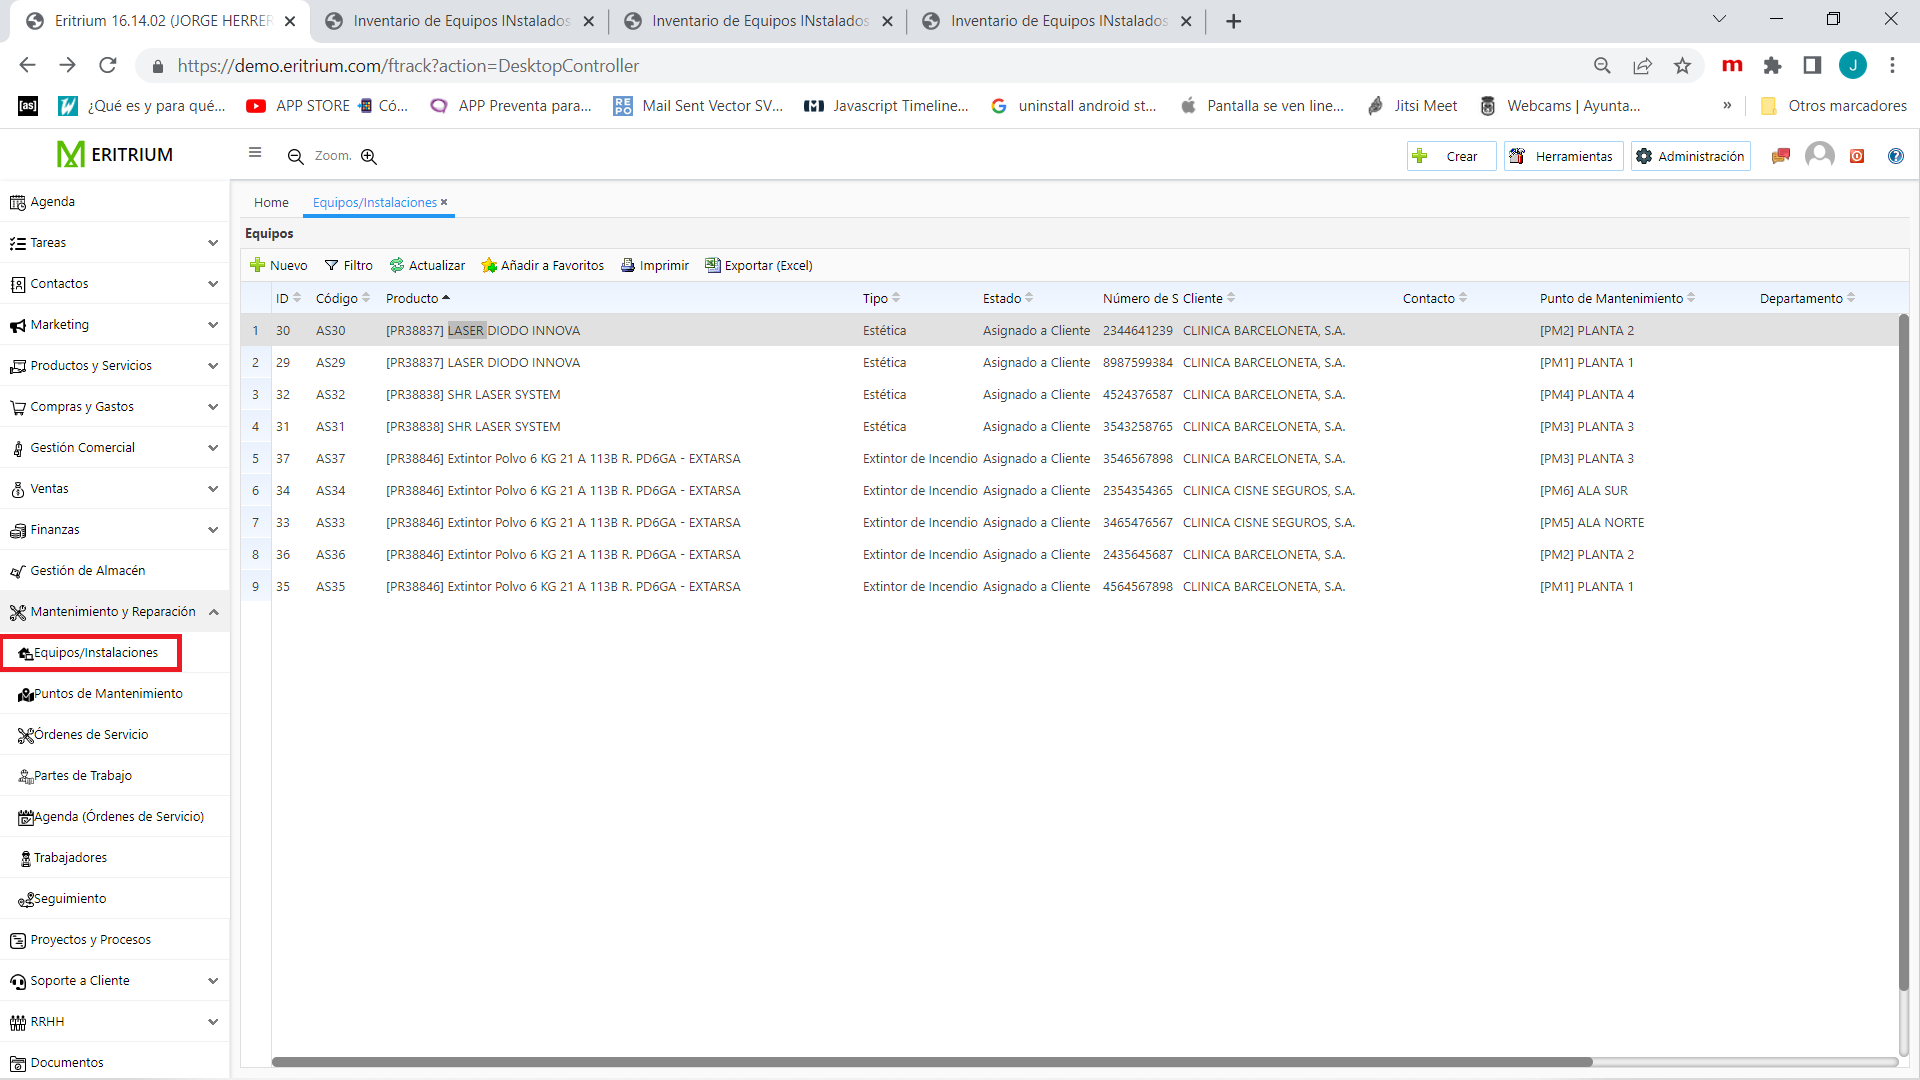Click browser back arrow

(x=27, y=65)
